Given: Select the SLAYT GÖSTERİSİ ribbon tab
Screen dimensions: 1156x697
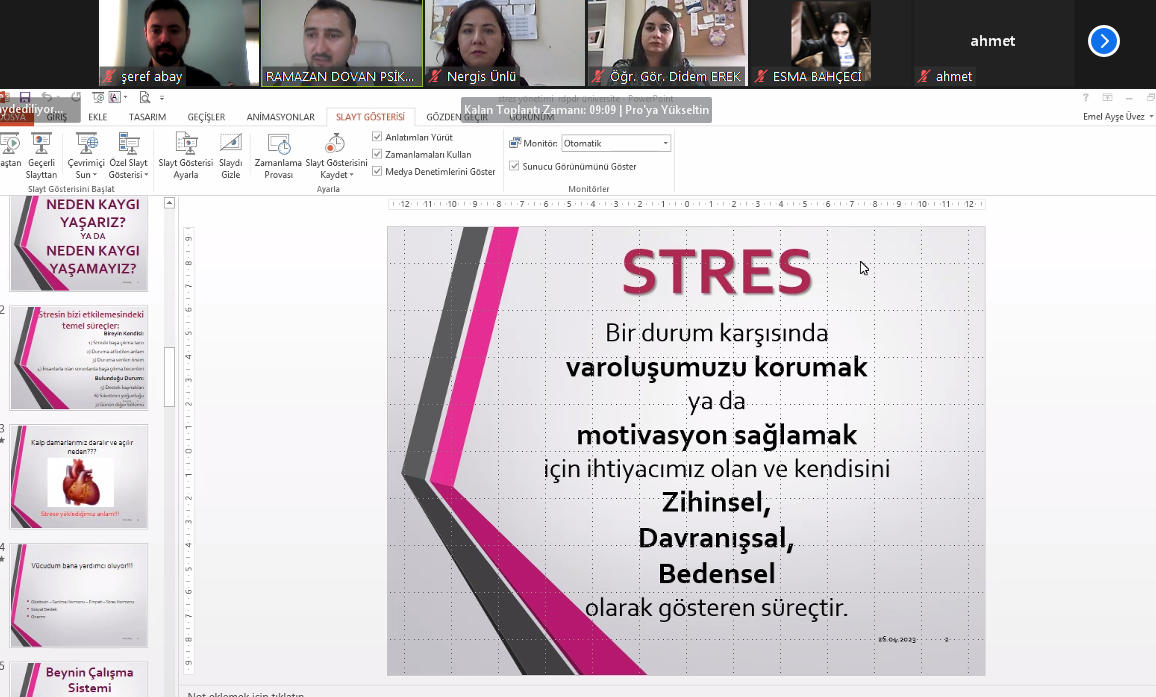Looking at the screenshot, I should 370,117.
